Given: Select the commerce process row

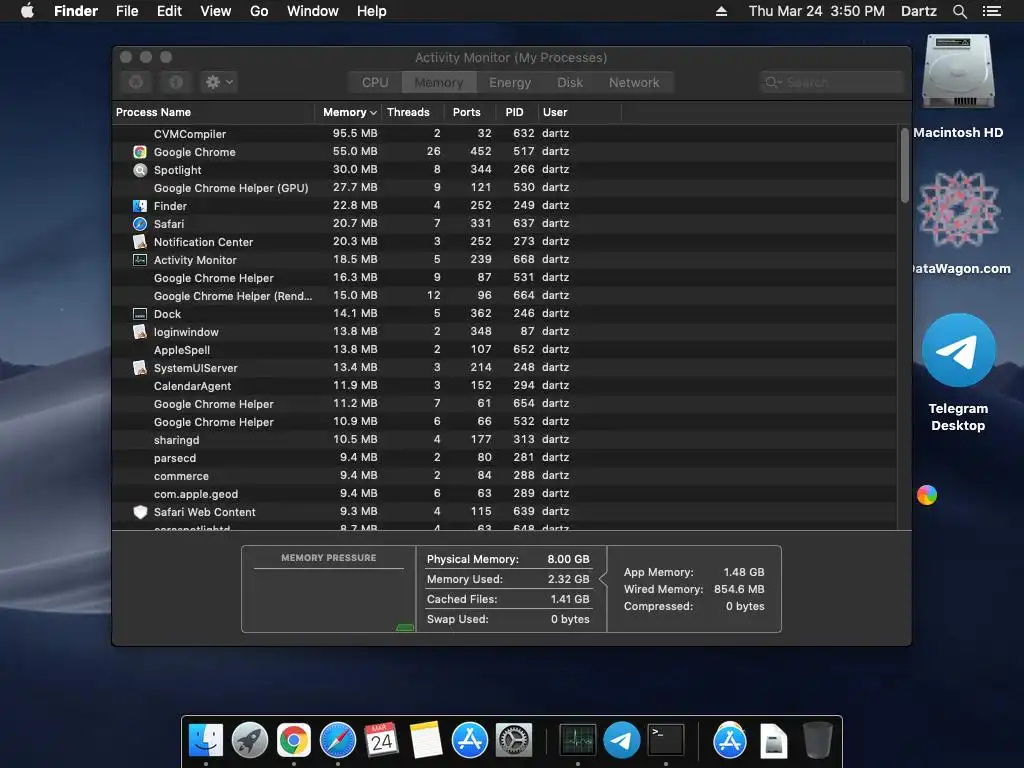Looking at the screenshot, I should (x=505, y=476).
